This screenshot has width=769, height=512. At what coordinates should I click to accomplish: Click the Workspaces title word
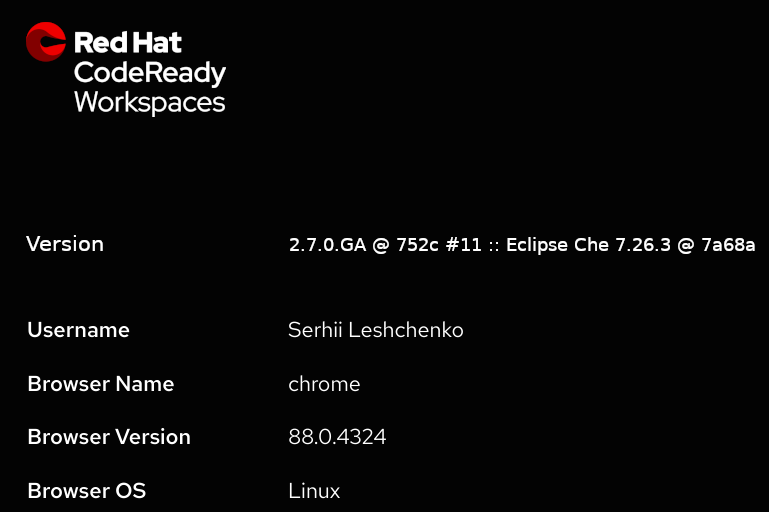click(150, 102)
